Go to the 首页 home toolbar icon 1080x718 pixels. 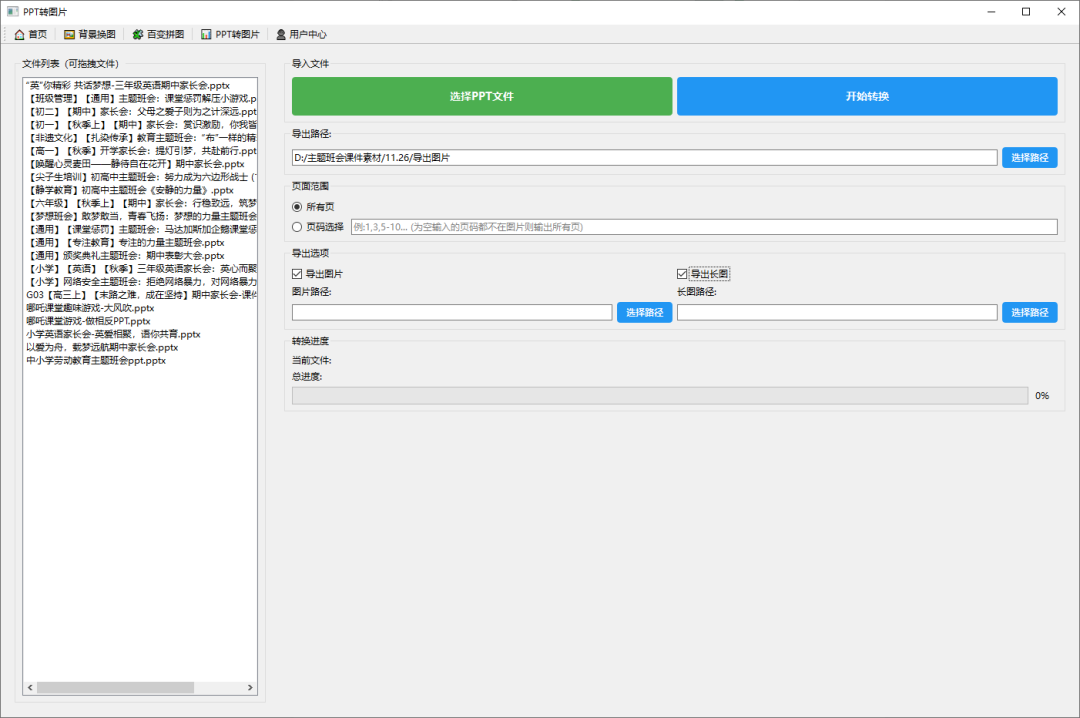pyautogui.click(x=30, y=34)
